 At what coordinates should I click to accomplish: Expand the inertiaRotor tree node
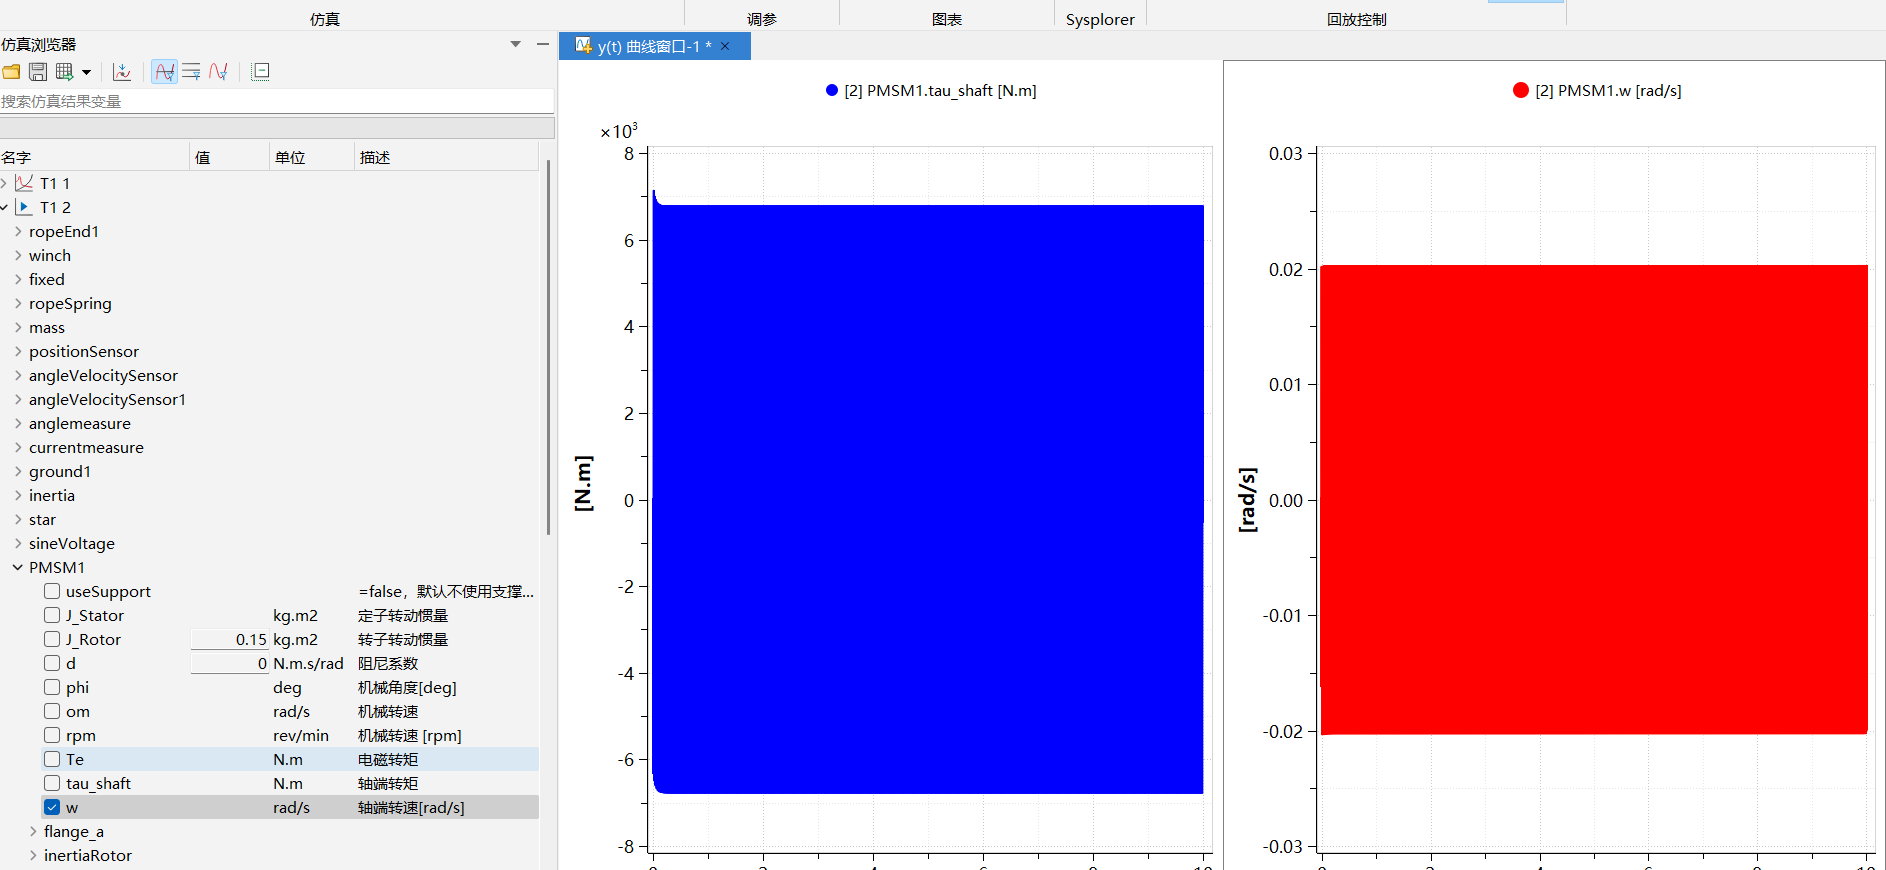point(33,855)
